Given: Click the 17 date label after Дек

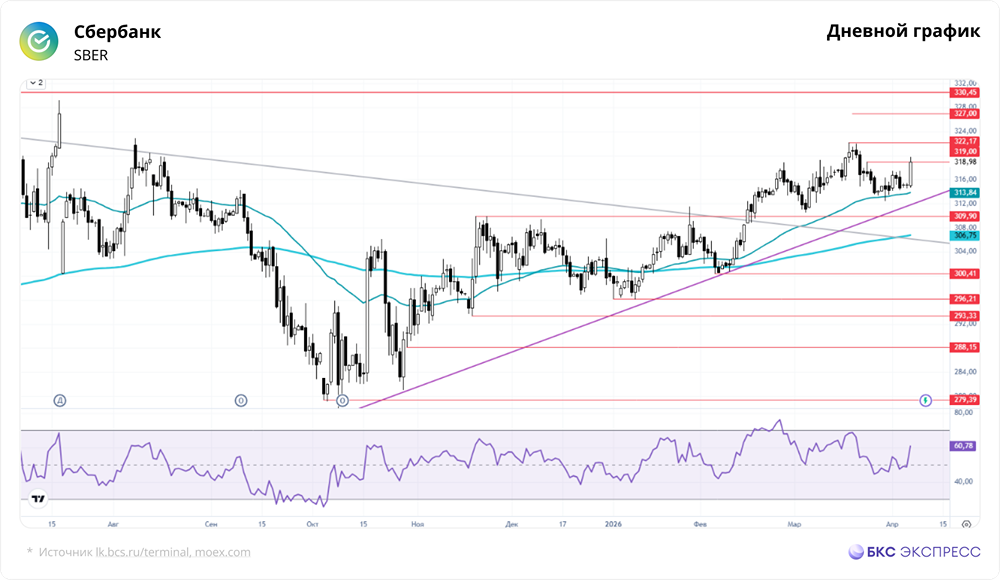Looking at the screenshot, I should (x=562, y=524).
